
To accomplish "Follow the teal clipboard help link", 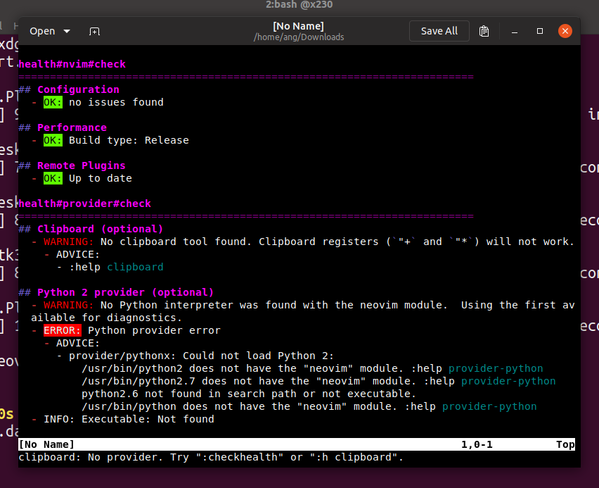I will [x=135, y=267].
